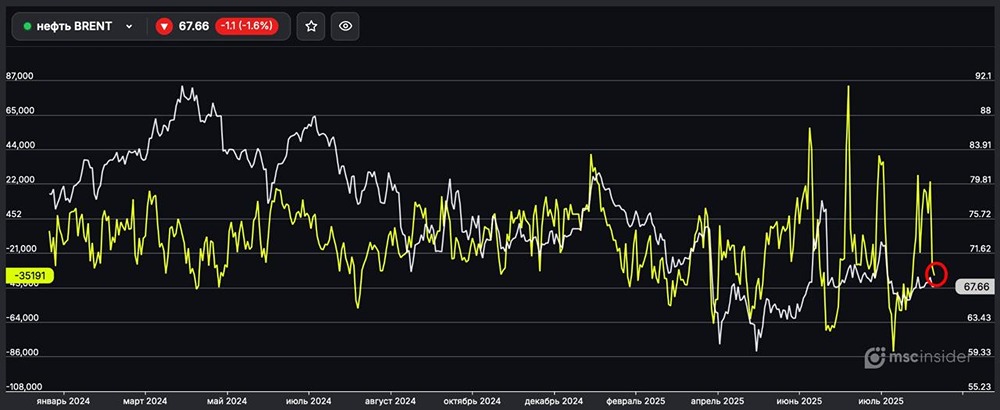Viewport: 1000px width, 410px height.
Task: Click the 83.91 right axis value
Action: (978, 145)
